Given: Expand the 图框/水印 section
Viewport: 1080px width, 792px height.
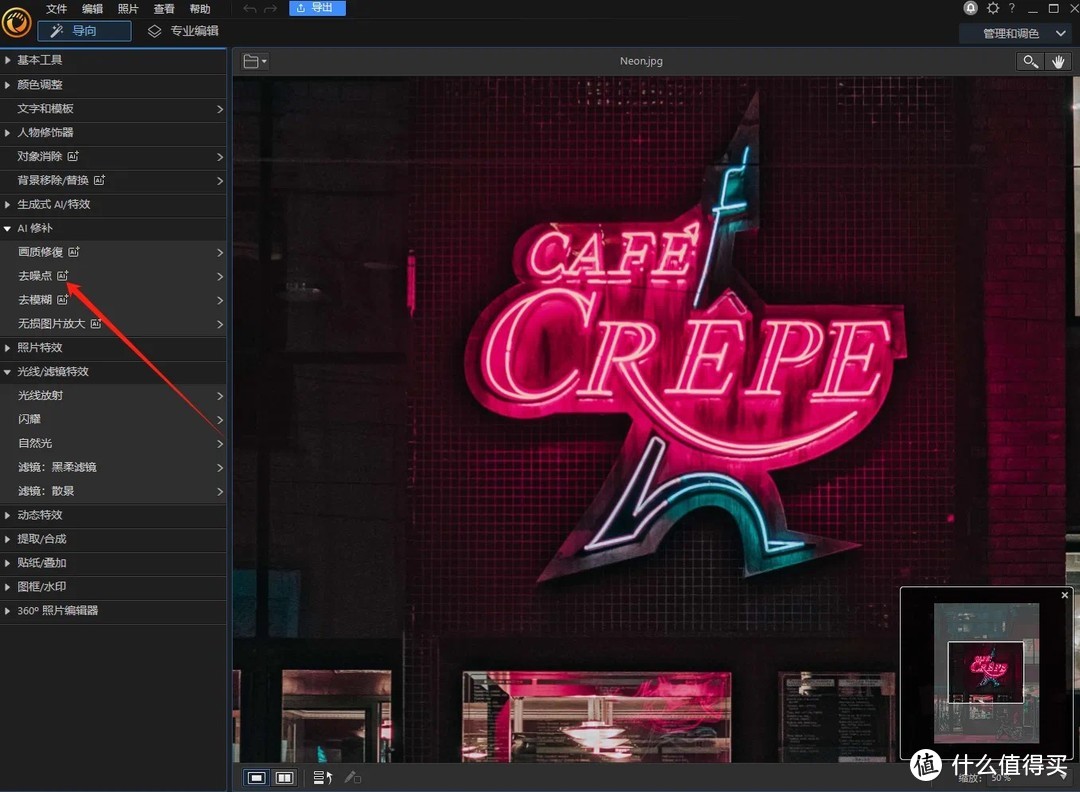Looking at the screenshot, I should pyautogui.click(x=113, y=587).
